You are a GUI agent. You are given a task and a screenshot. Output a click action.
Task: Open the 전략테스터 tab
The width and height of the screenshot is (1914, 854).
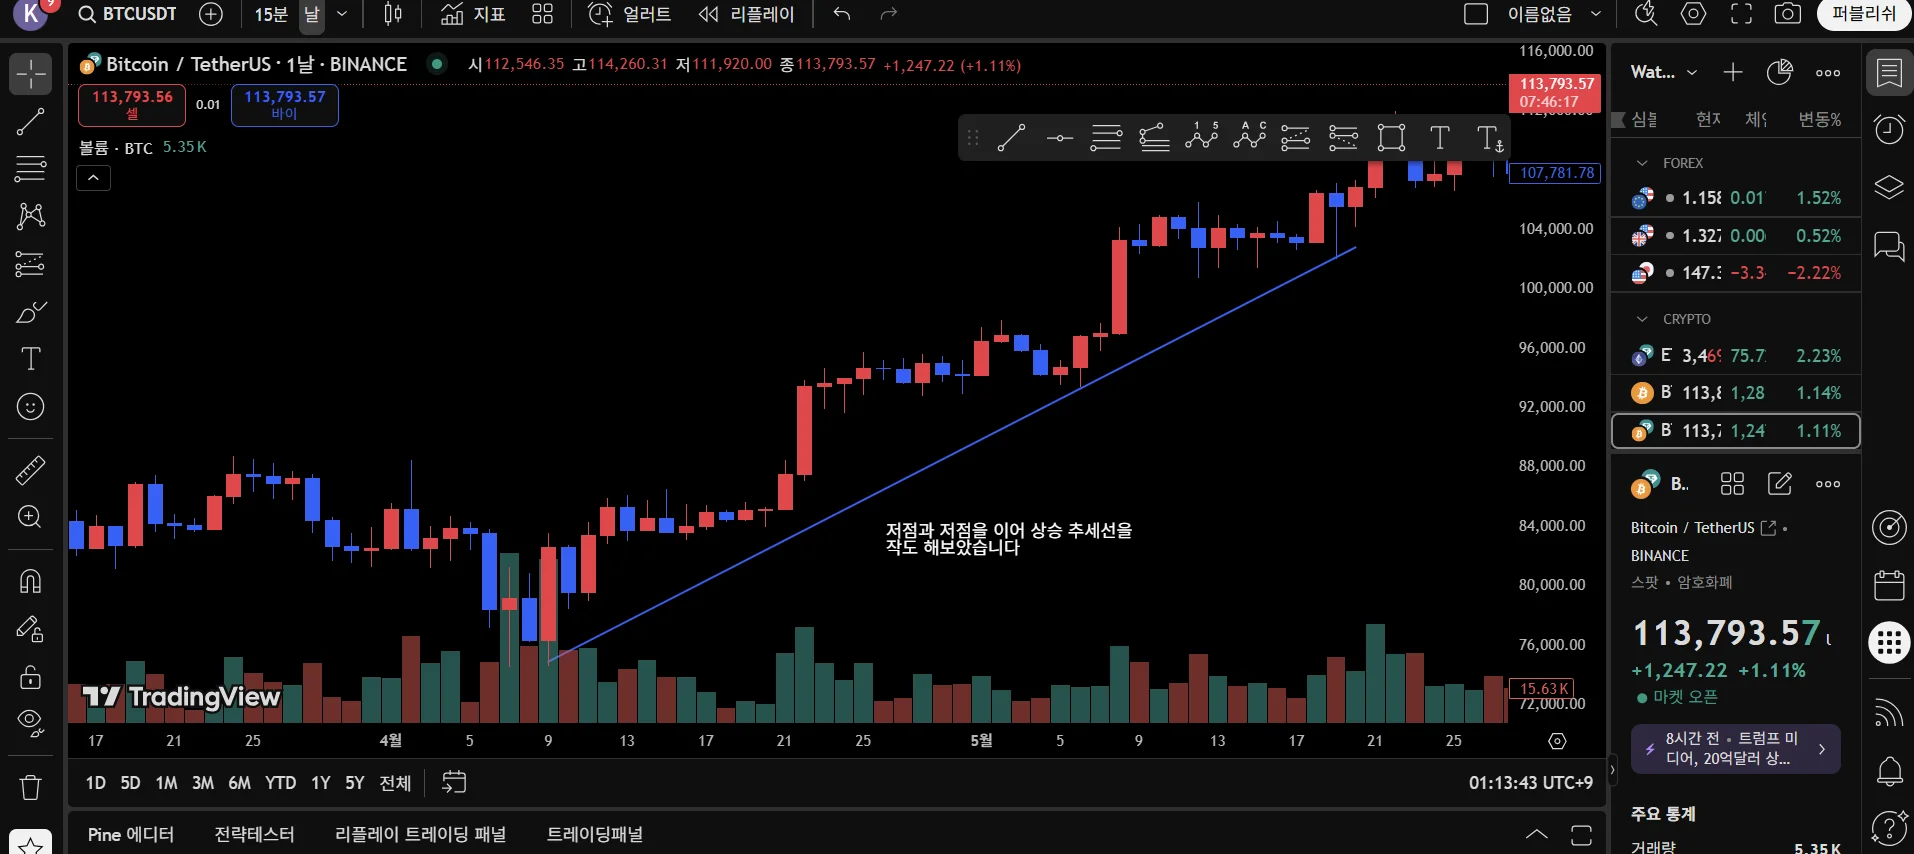255,835
